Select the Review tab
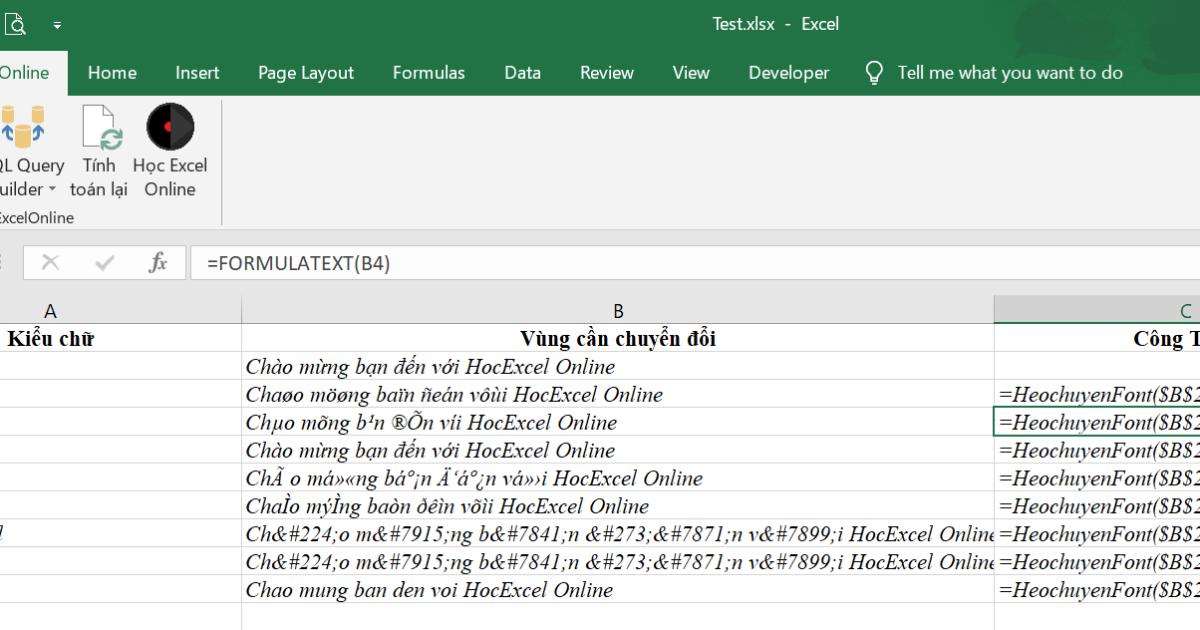Viewport: 1200px width, 630px height. click(x=604, y=72)
